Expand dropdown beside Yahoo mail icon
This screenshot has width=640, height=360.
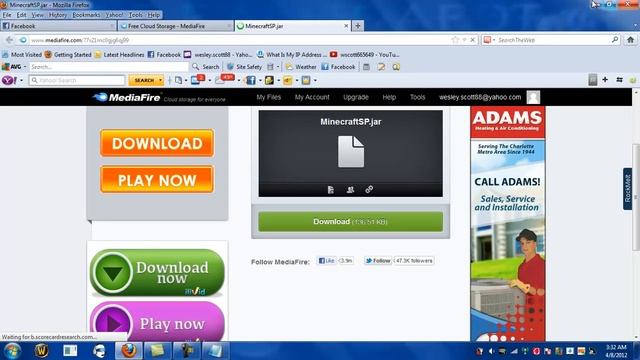pyautogui.click(x=209, y=80)
